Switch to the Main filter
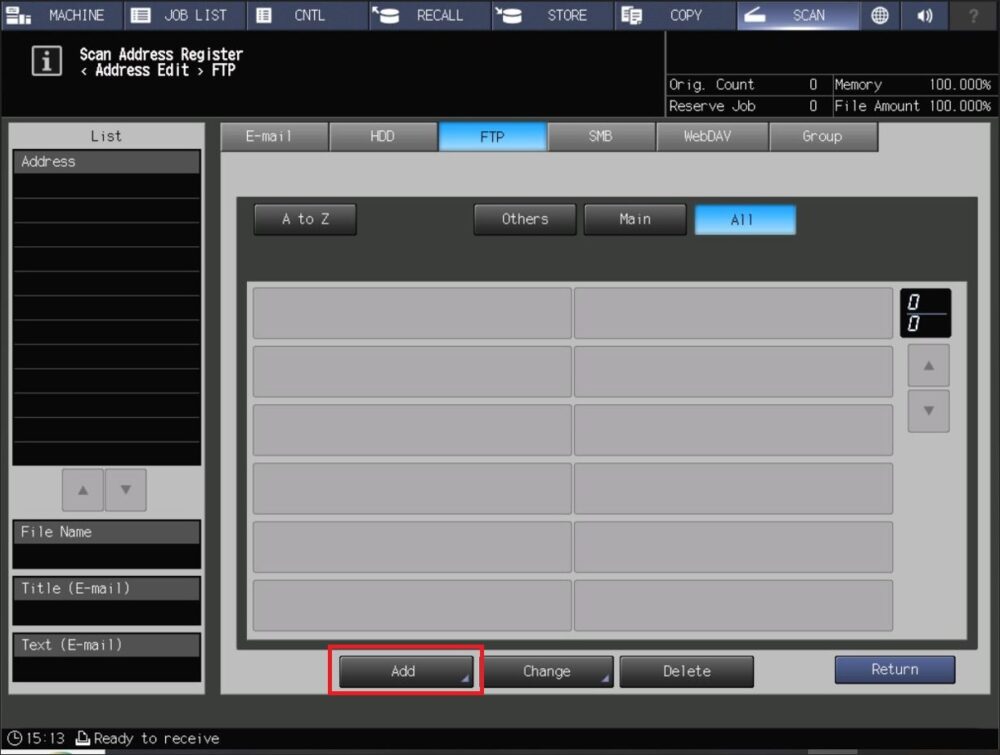Image resolution: width=1000 pixels, height=755 pixels. [635, 219]
